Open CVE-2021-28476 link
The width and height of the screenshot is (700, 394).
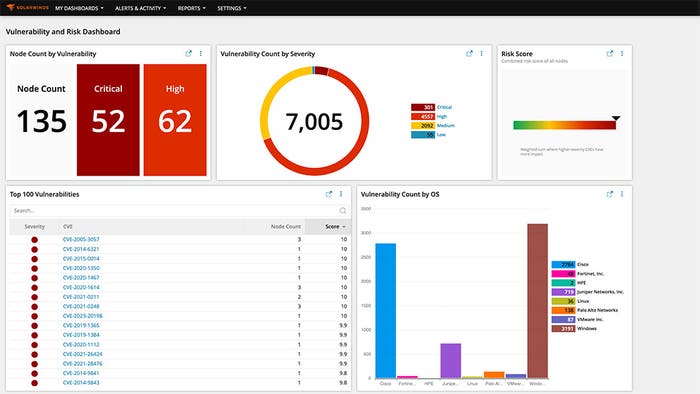pyautogui.click(x=83, y=364)
